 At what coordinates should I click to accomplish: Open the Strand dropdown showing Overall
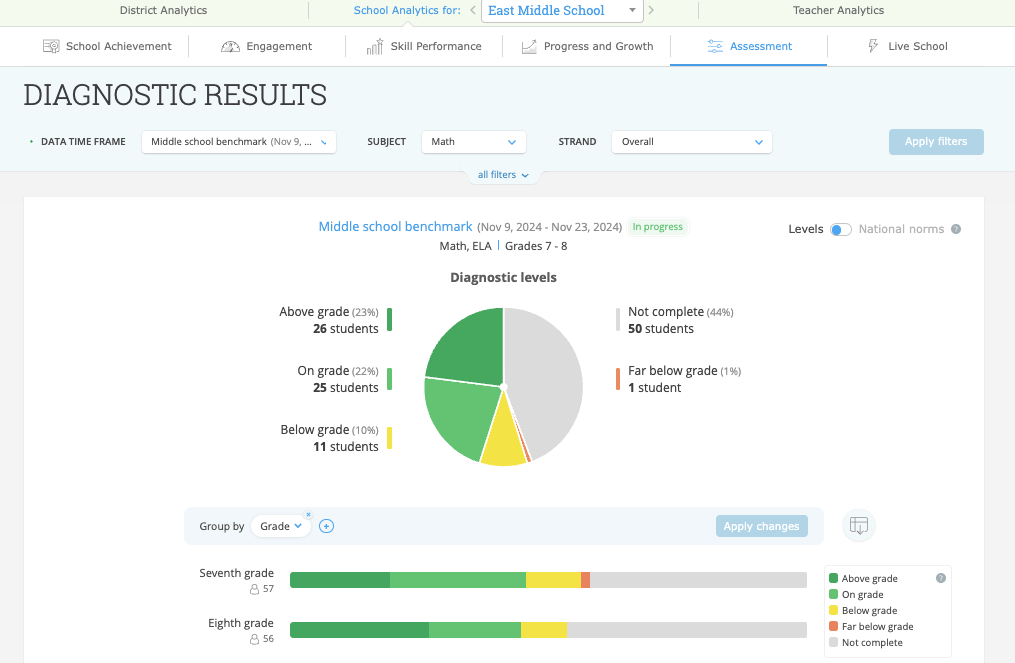(x=691, y=141)
